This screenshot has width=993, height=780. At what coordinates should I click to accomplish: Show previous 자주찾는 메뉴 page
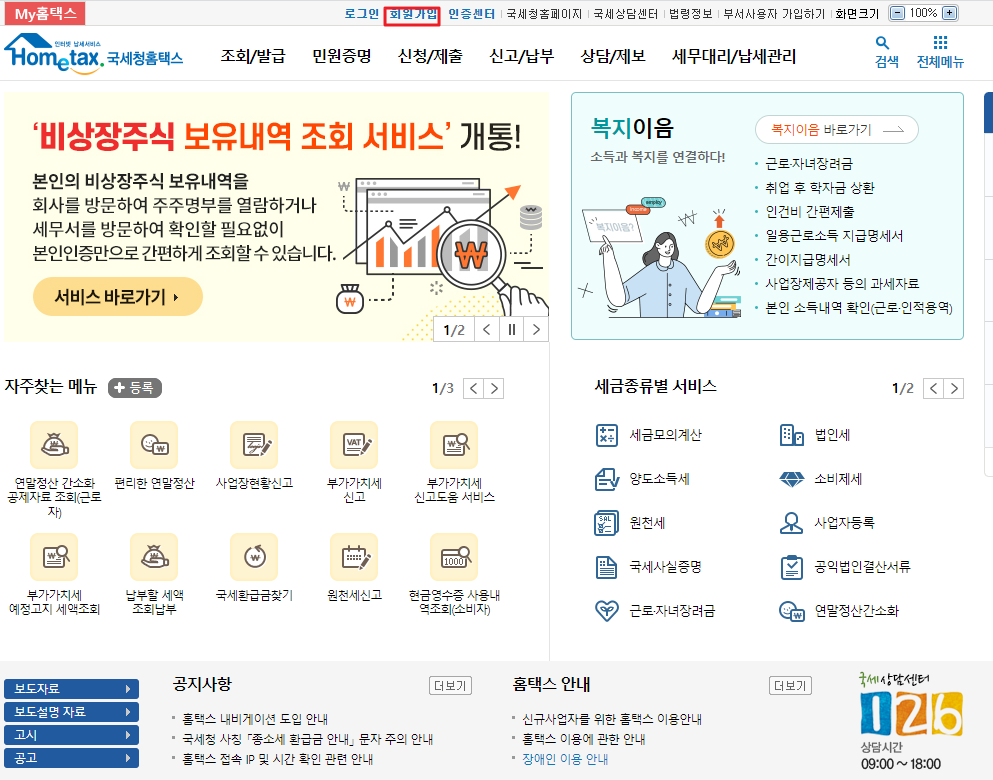(x=473, y=388)
